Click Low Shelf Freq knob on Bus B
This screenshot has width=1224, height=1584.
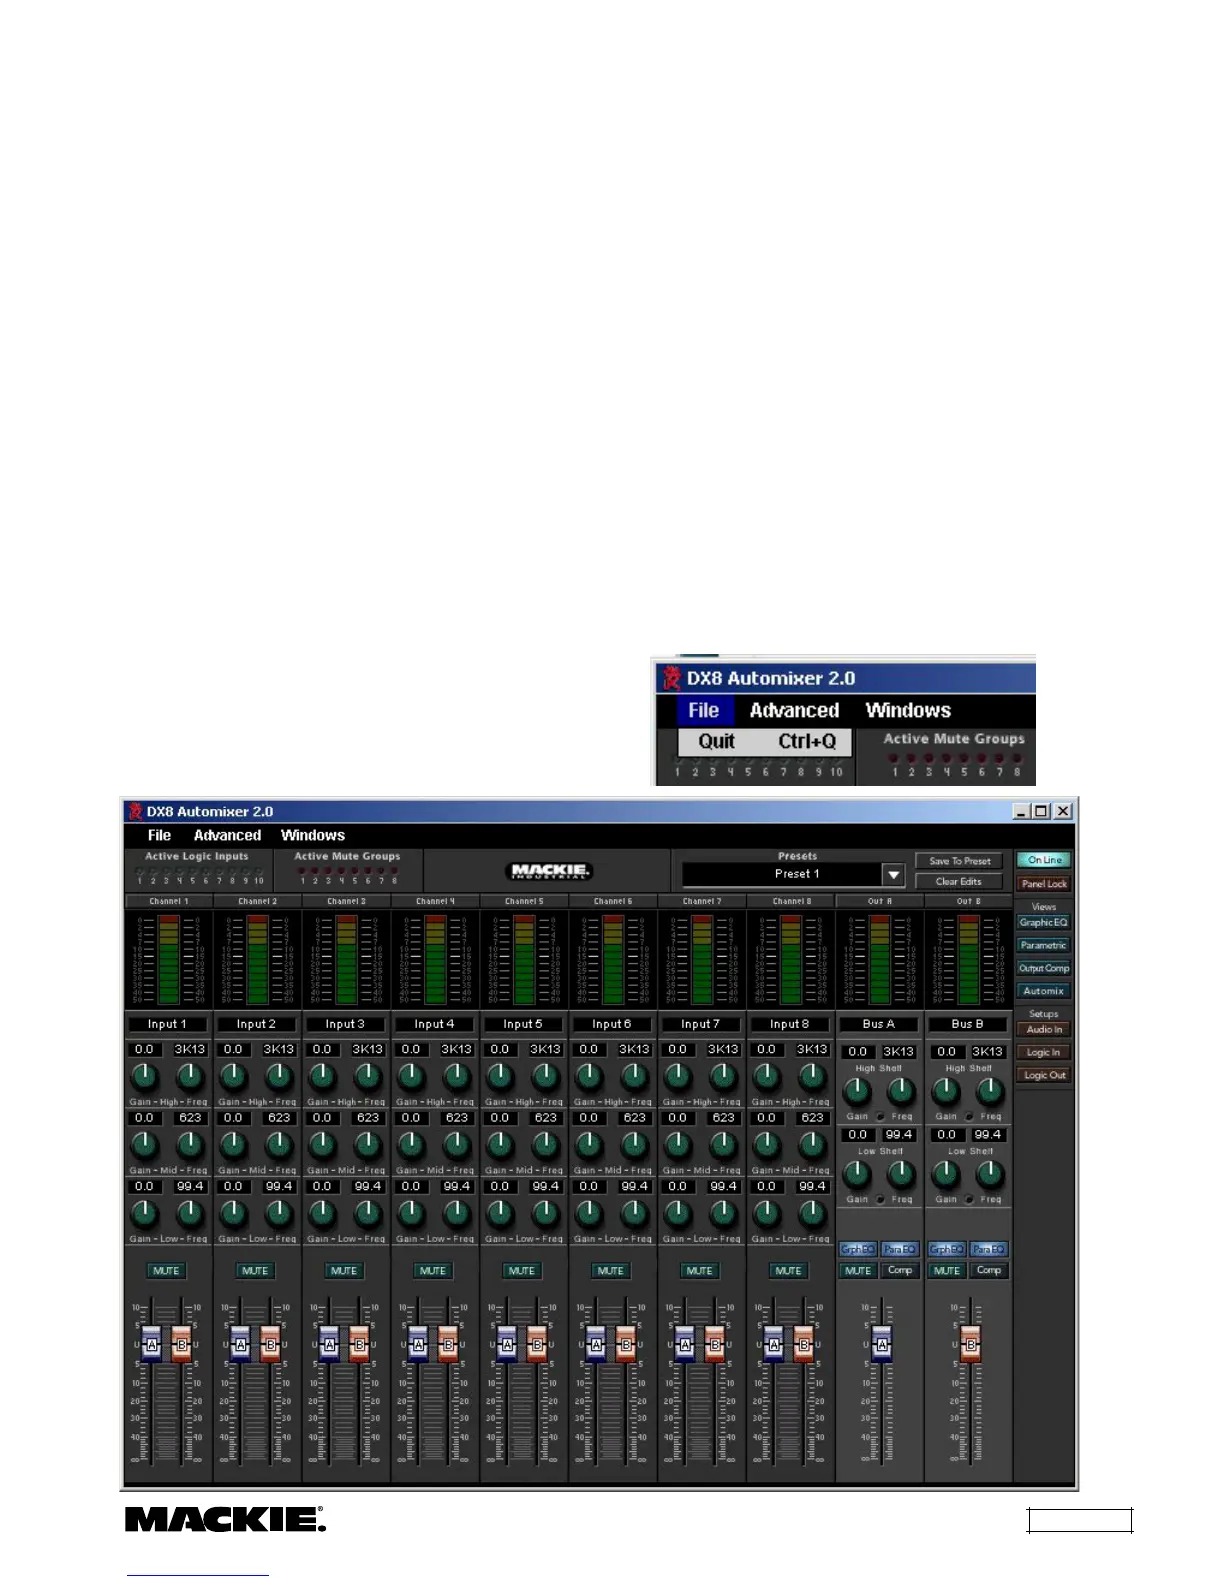pyautogui.click(x=990, y=1175)
